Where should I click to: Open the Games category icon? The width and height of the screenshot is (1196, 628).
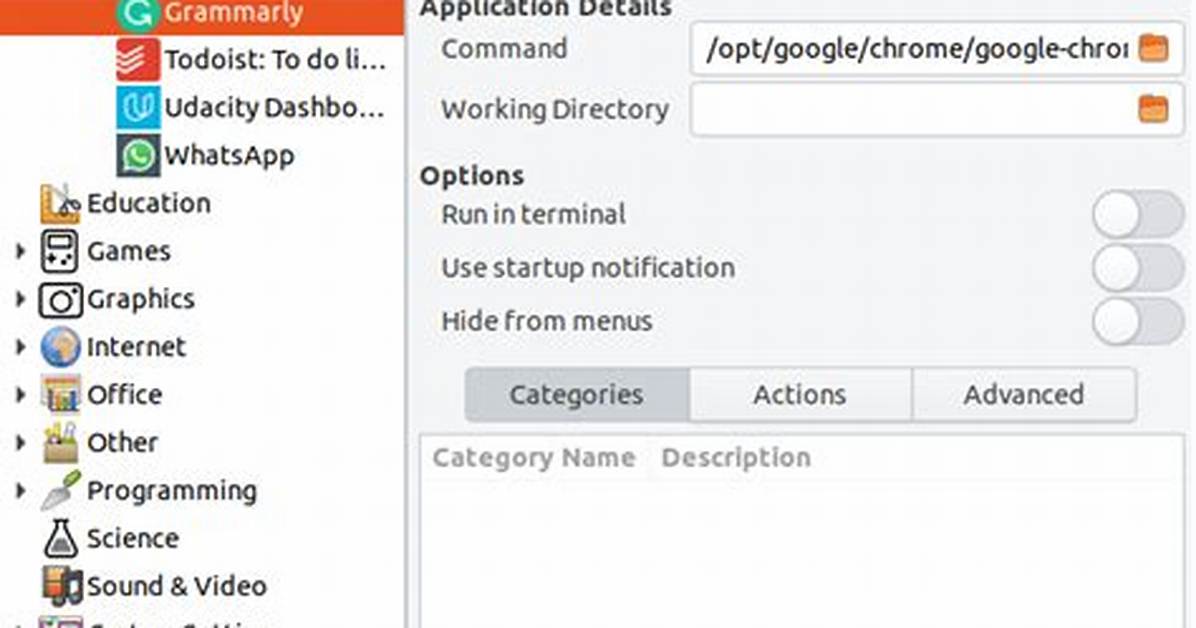click(x=59, y=252)
